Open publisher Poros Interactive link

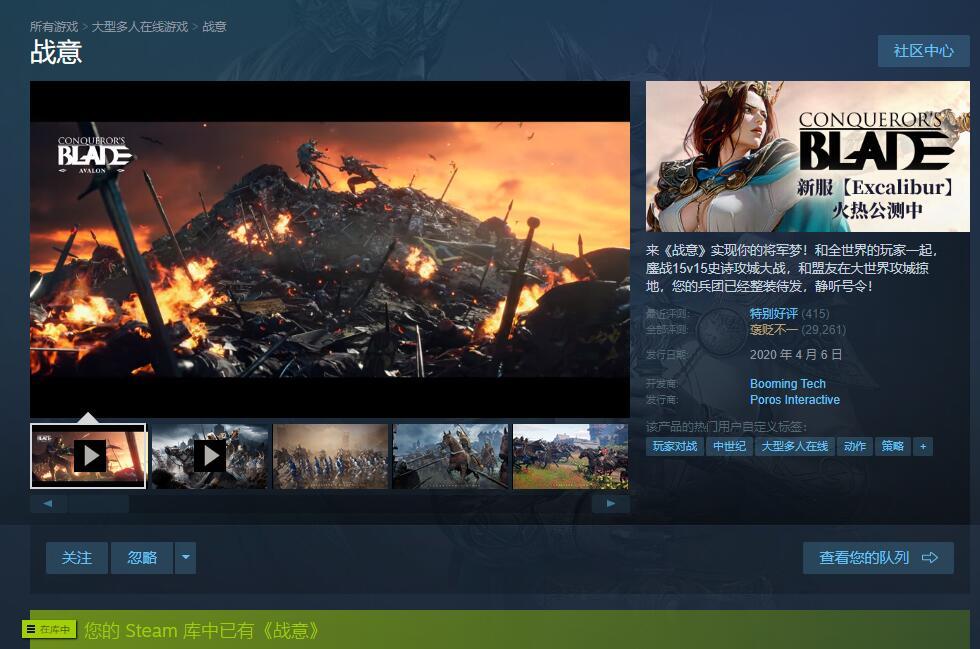[794, 400]
